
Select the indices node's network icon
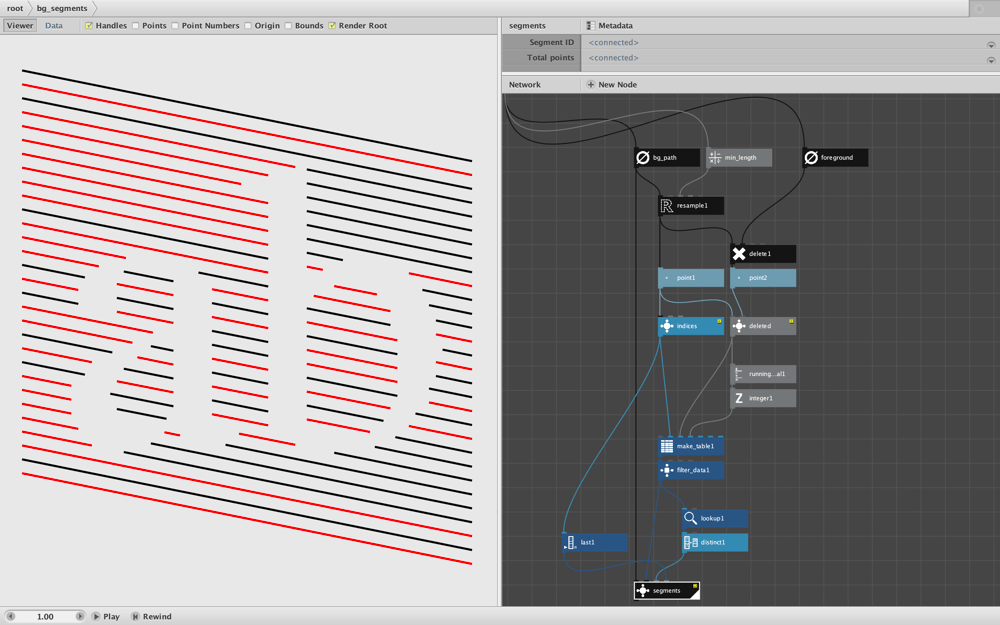tap(666, 326)
